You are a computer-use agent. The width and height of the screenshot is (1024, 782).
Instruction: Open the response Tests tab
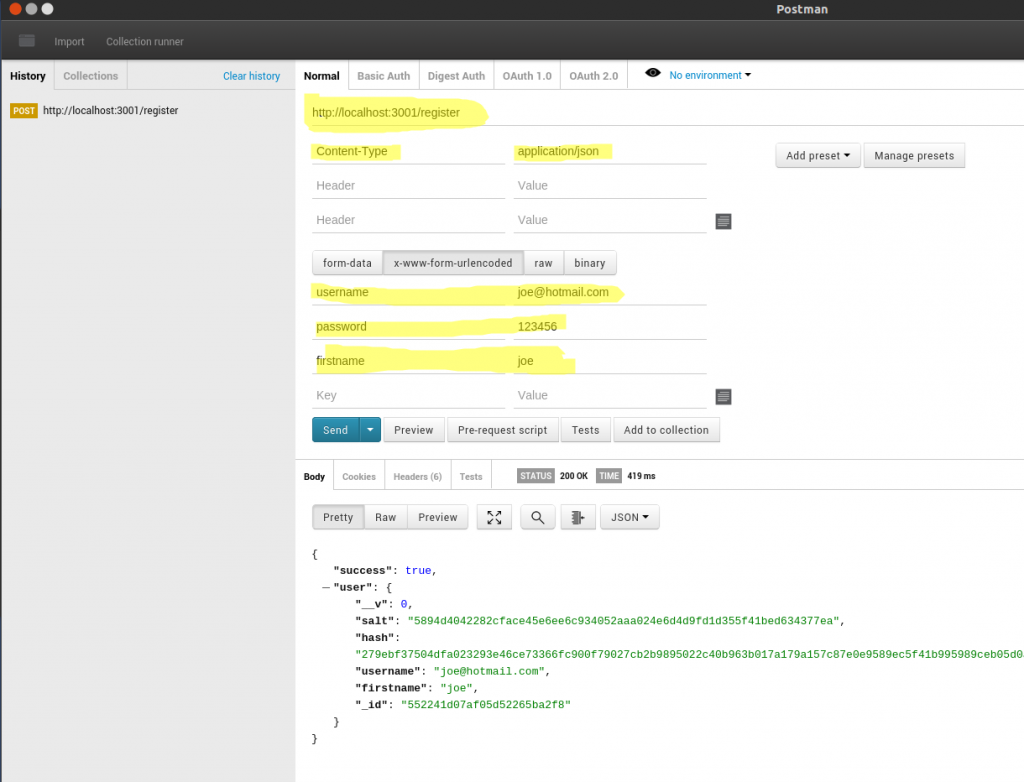click(x=470, y=476)
